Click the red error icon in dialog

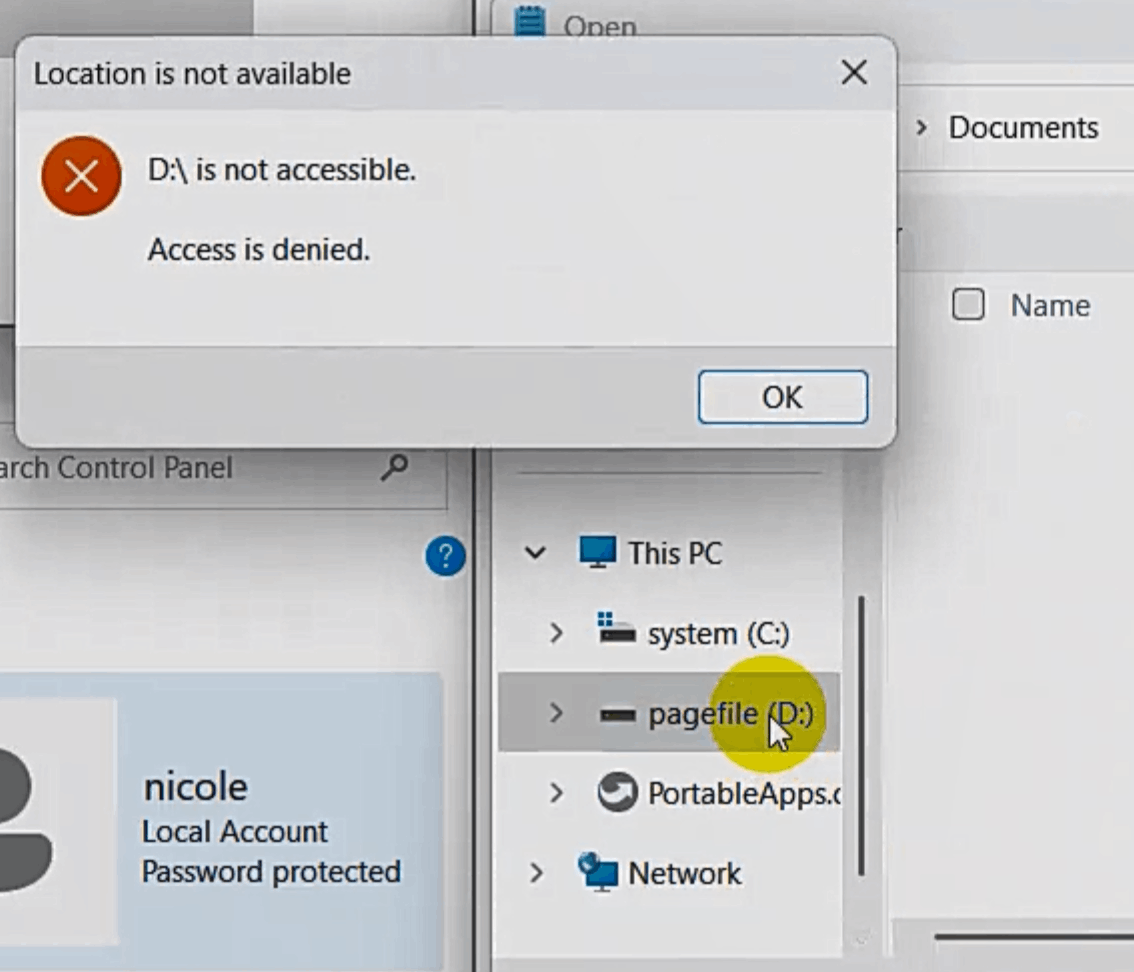80,176
